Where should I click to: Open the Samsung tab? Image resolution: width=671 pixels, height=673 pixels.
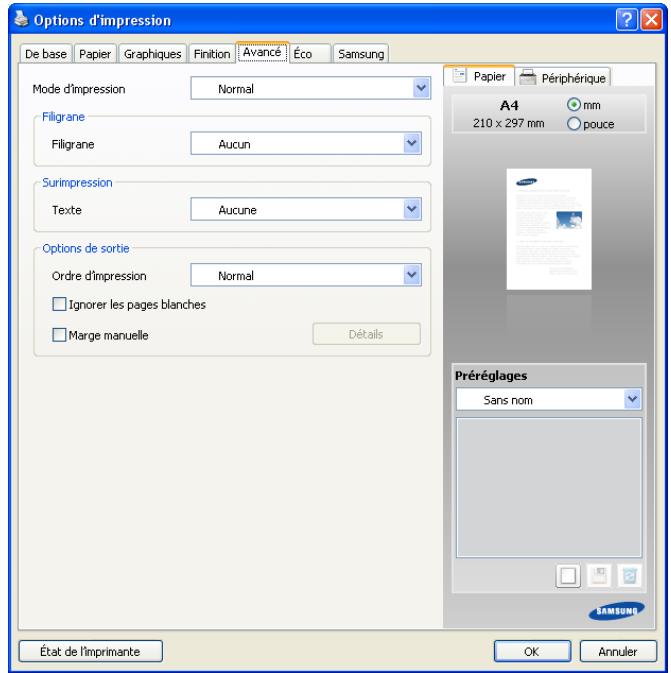[x=361, y=54]
